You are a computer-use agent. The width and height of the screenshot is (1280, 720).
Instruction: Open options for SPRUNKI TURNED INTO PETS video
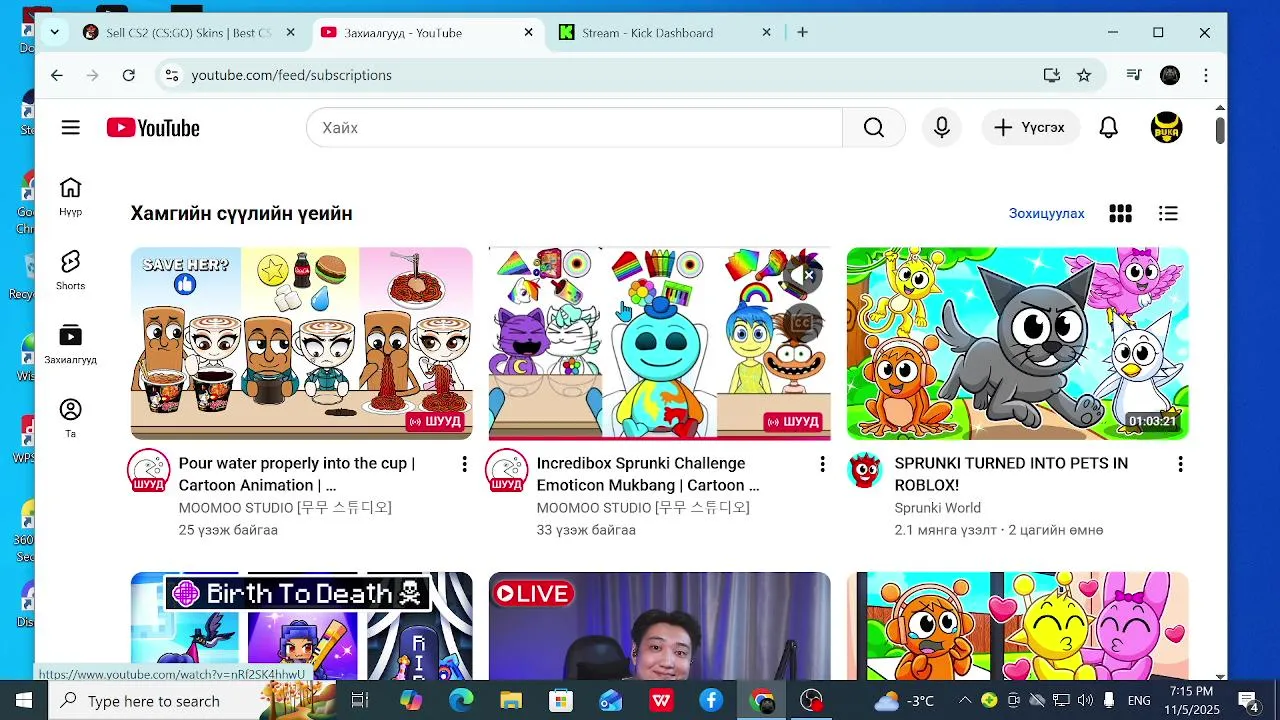(1180, 464)
